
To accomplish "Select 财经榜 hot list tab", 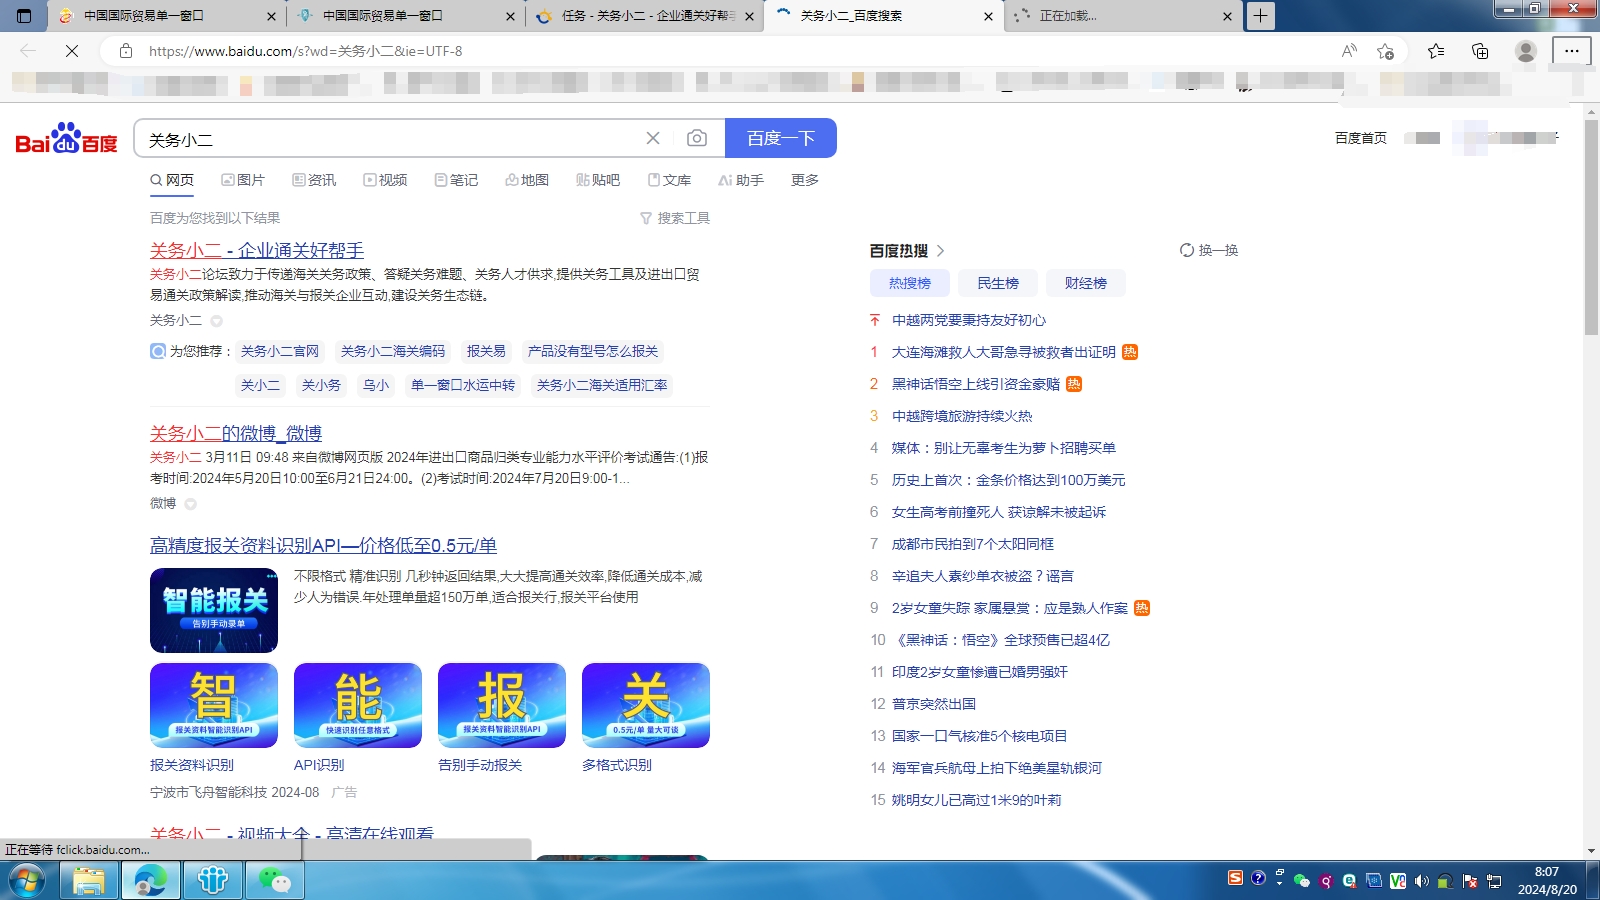I will point(1086,283).
